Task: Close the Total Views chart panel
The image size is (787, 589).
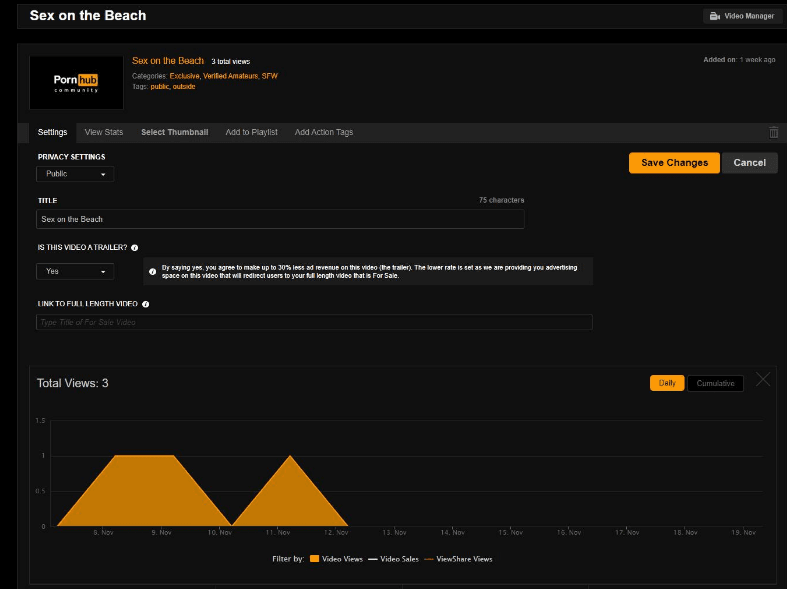Action: click(x=763, y=380)
